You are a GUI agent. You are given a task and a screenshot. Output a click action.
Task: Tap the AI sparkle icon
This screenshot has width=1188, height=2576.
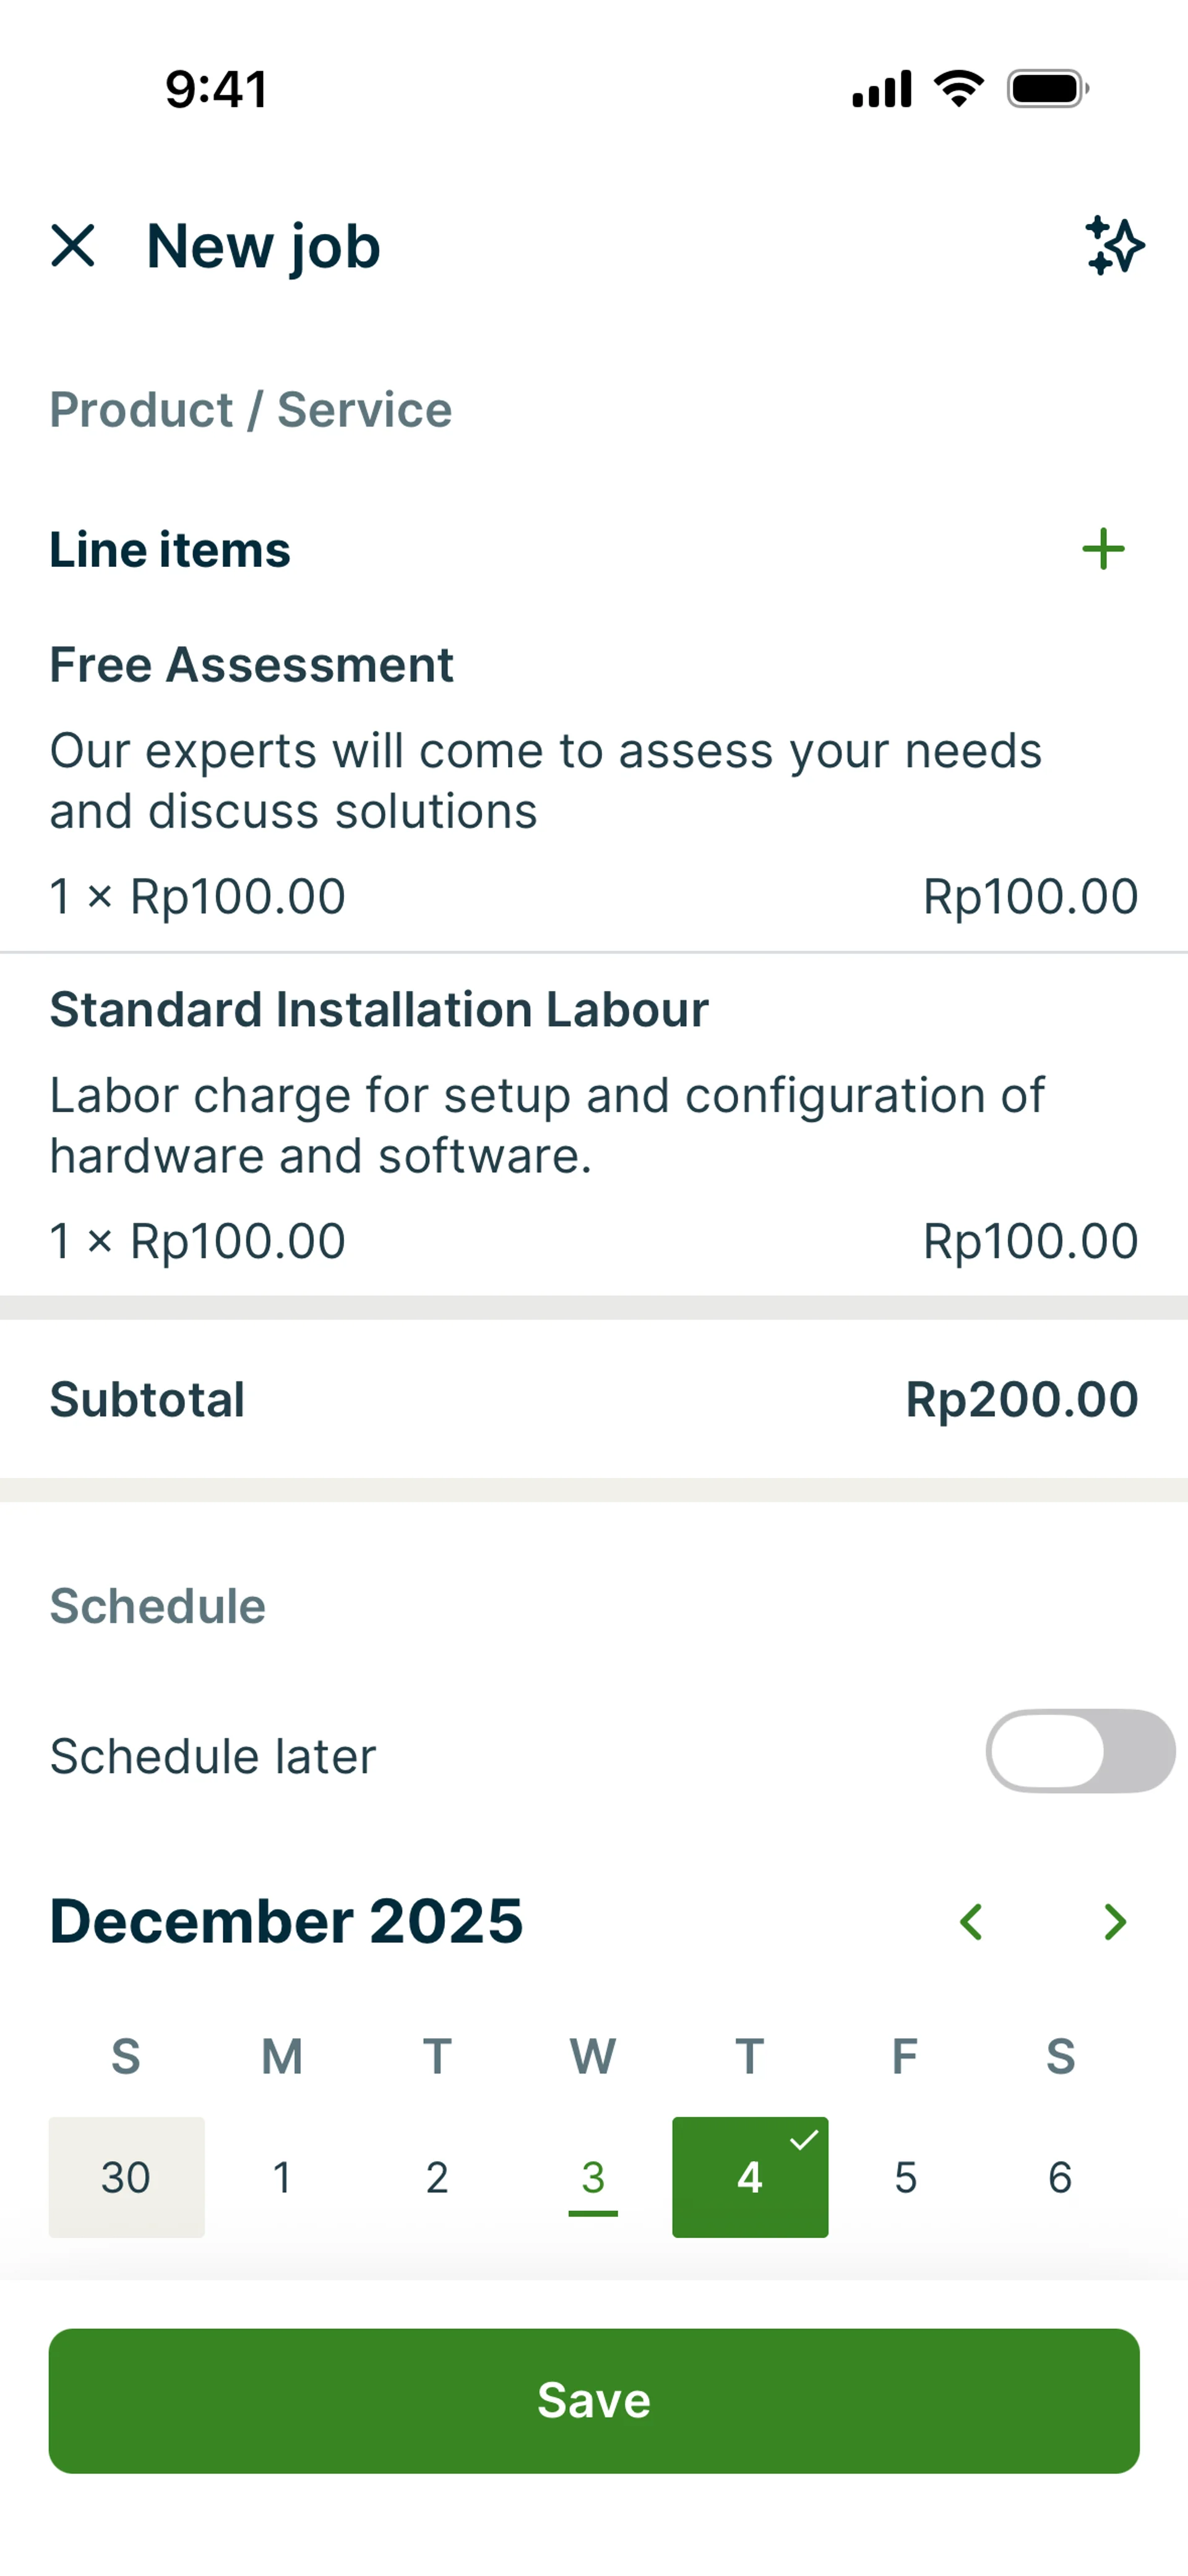click(x=1114, y=246)
